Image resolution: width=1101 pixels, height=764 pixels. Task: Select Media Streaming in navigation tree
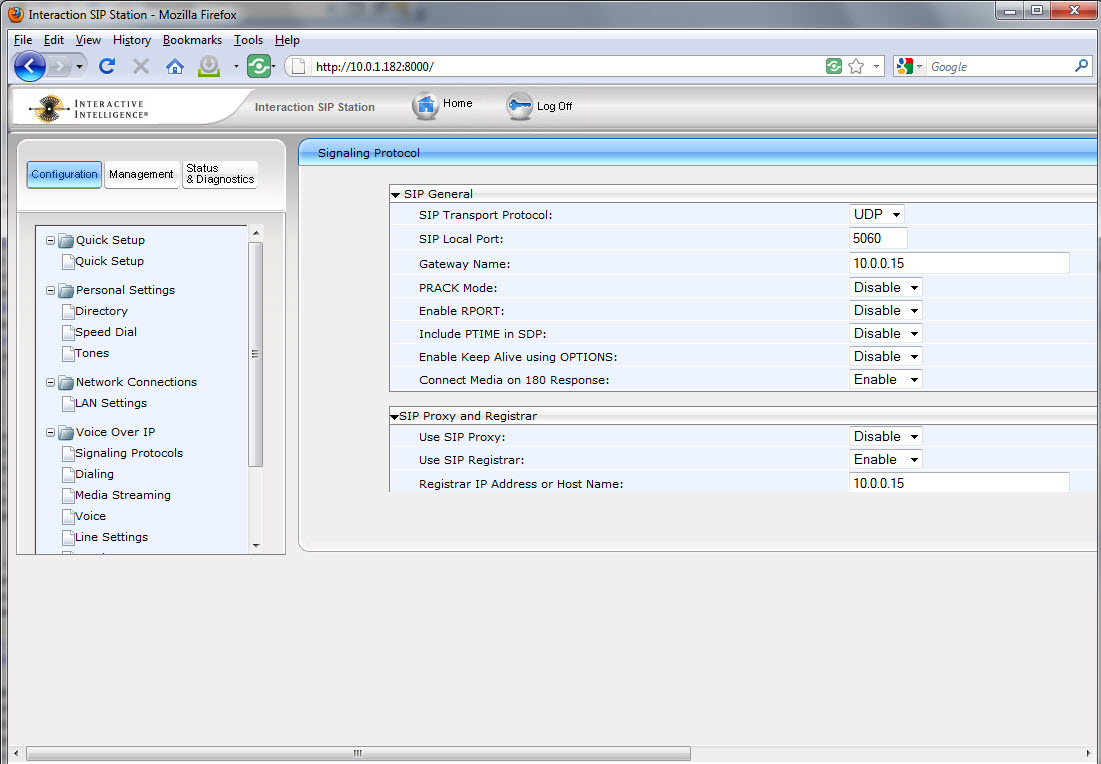point(123,496)
